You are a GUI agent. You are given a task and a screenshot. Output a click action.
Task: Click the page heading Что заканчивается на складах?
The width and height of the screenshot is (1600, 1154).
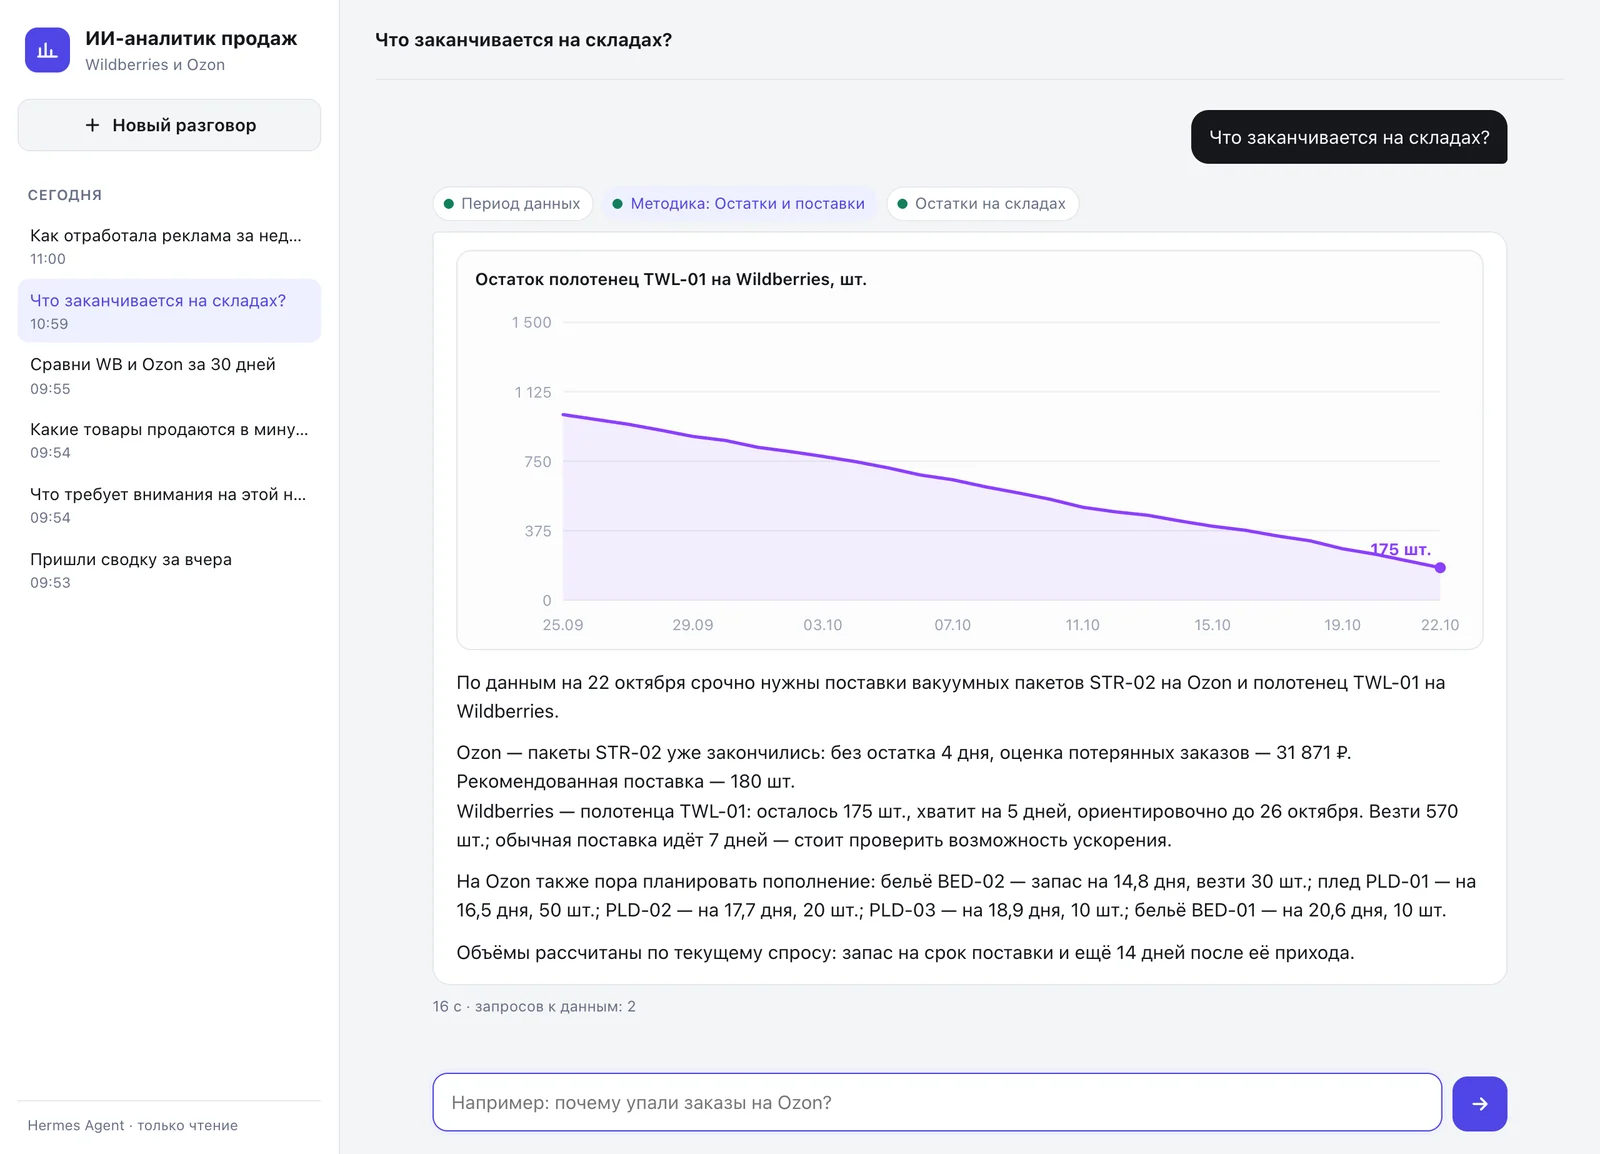[x=523, y=40]
